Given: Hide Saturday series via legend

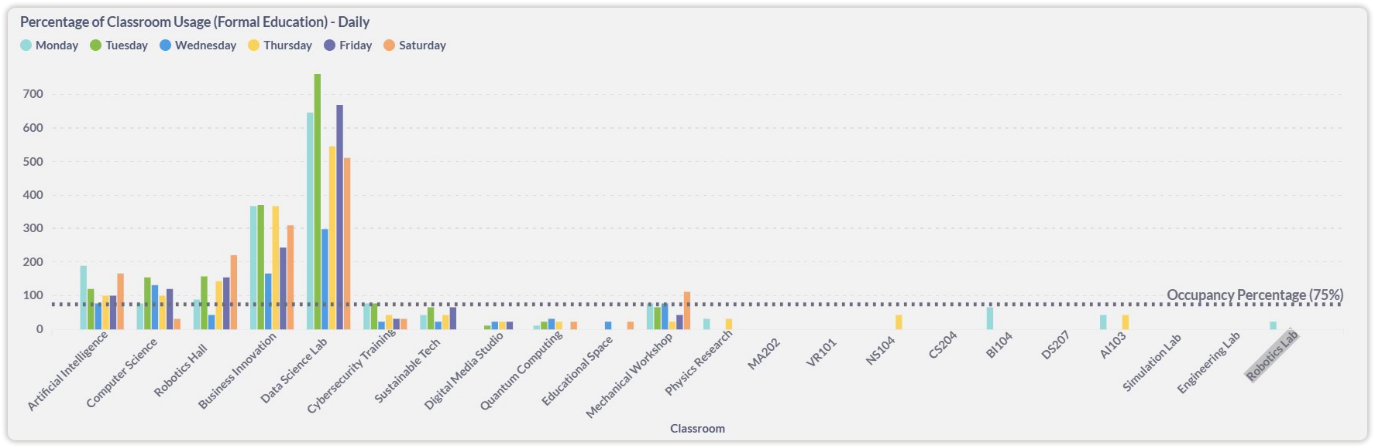Looking at the screenshot, I should (x=413, y=45).
